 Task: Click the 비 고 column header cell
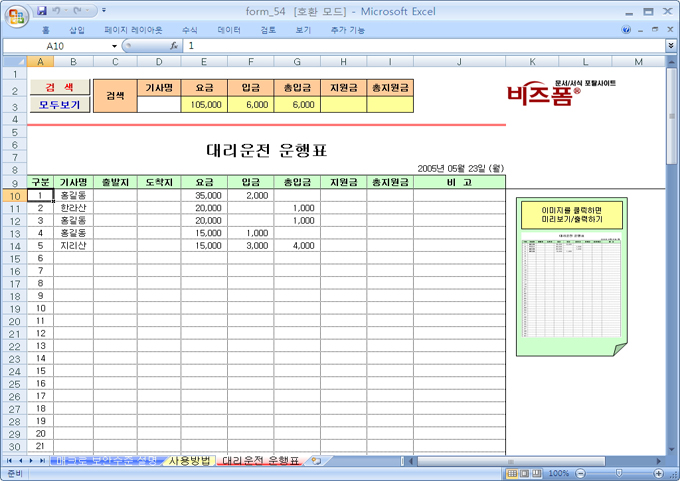[459, 182]
